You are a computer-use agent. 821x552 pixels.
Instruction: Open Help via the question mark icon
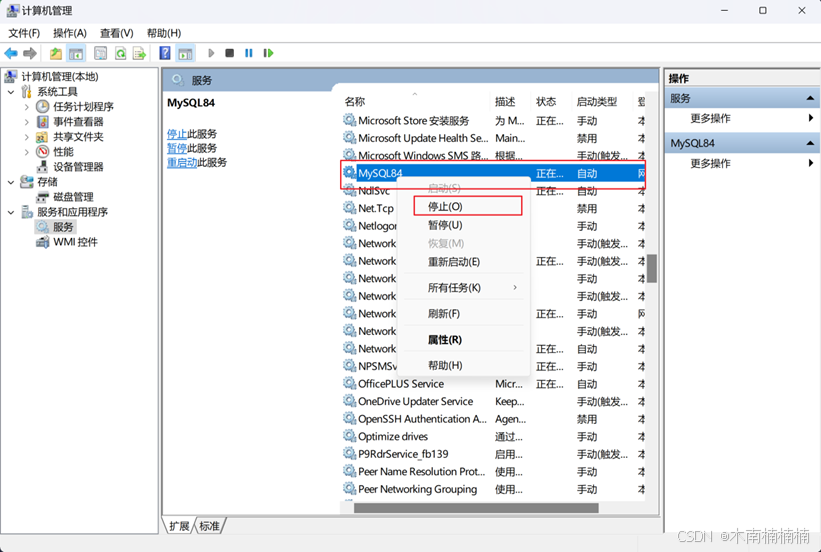[165, 53]
